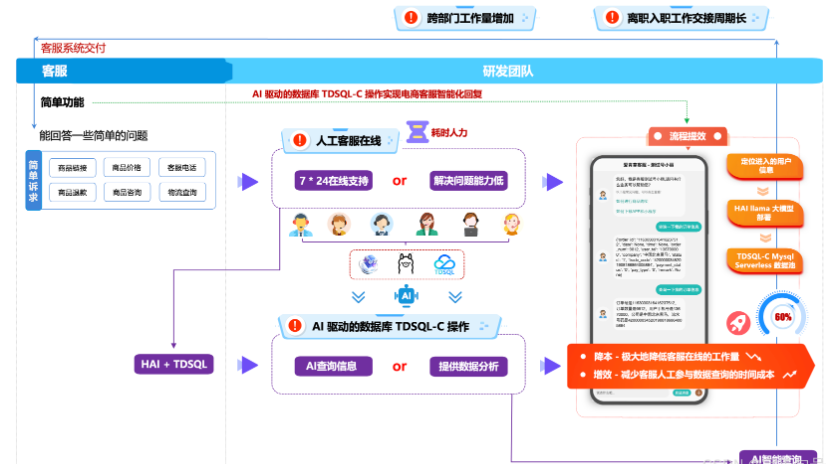Click the blue double chevron right of the AI robot

click(455, 297)
